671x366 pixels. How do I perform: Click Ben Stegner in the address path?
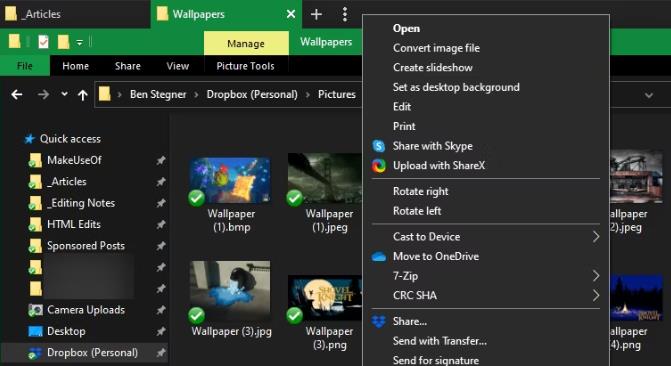pyautogui.click(x=158, y=95)
